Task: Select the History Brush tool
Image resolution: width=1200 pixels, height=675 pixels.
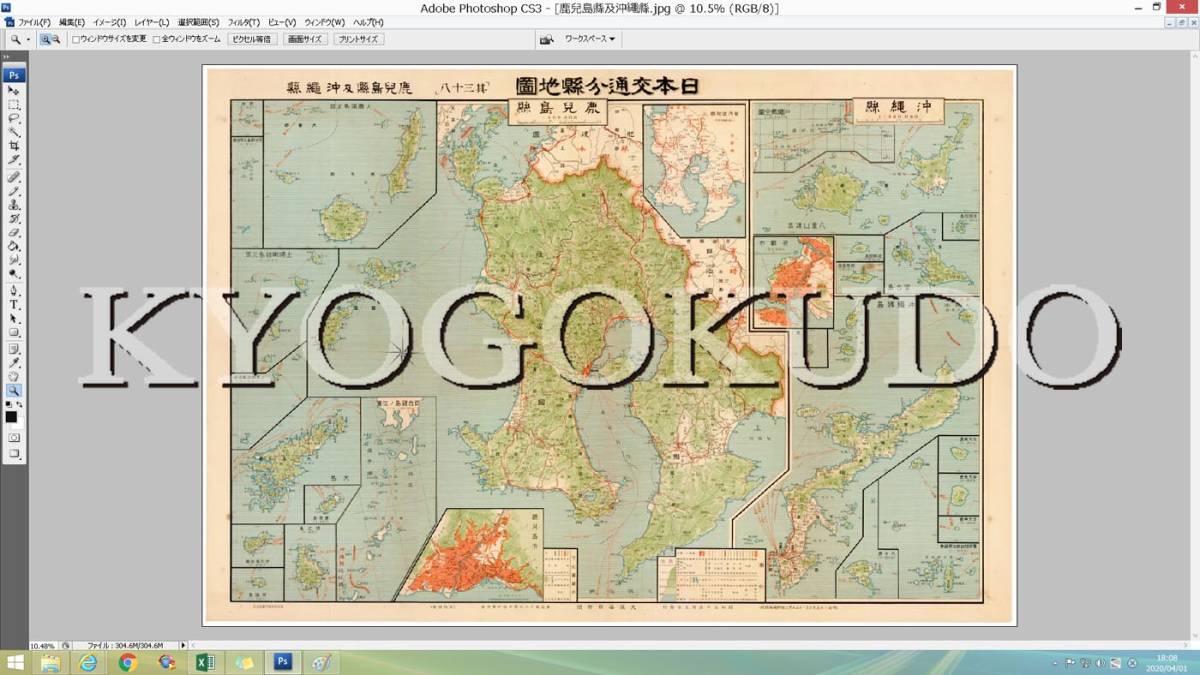Action: (x=14, y=218)
